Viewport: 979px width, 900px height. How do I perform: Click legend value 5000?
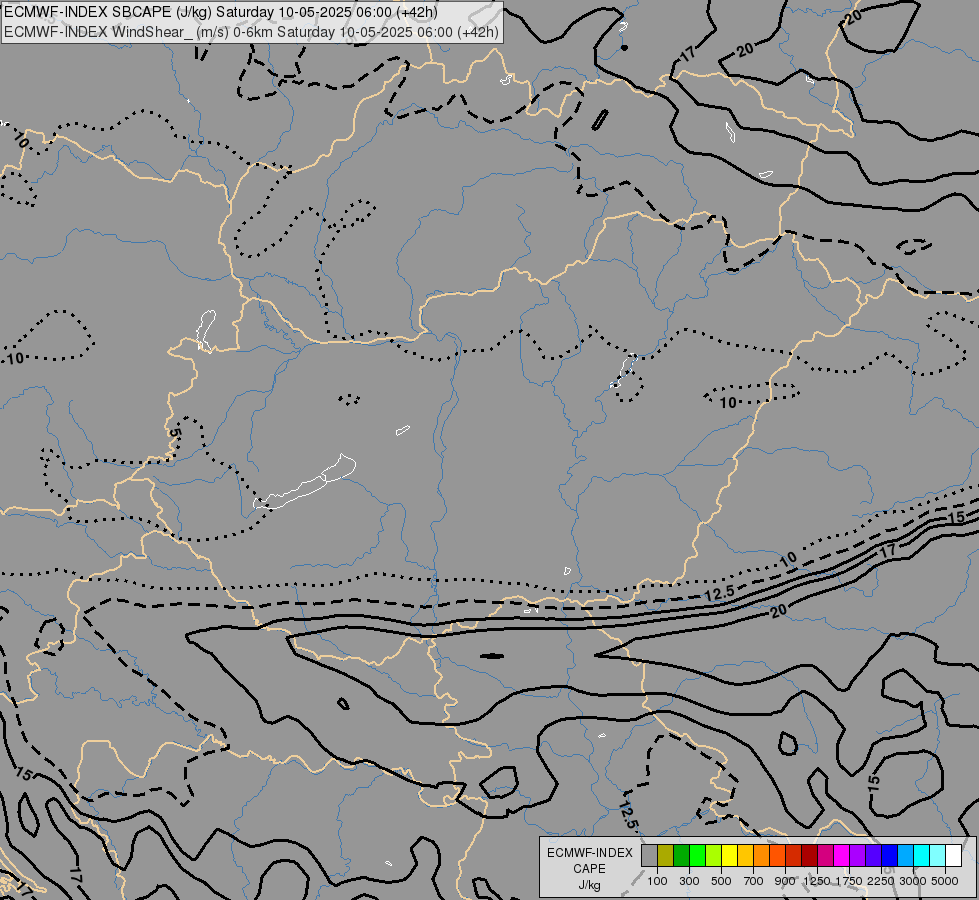click(x=945, y=881)
